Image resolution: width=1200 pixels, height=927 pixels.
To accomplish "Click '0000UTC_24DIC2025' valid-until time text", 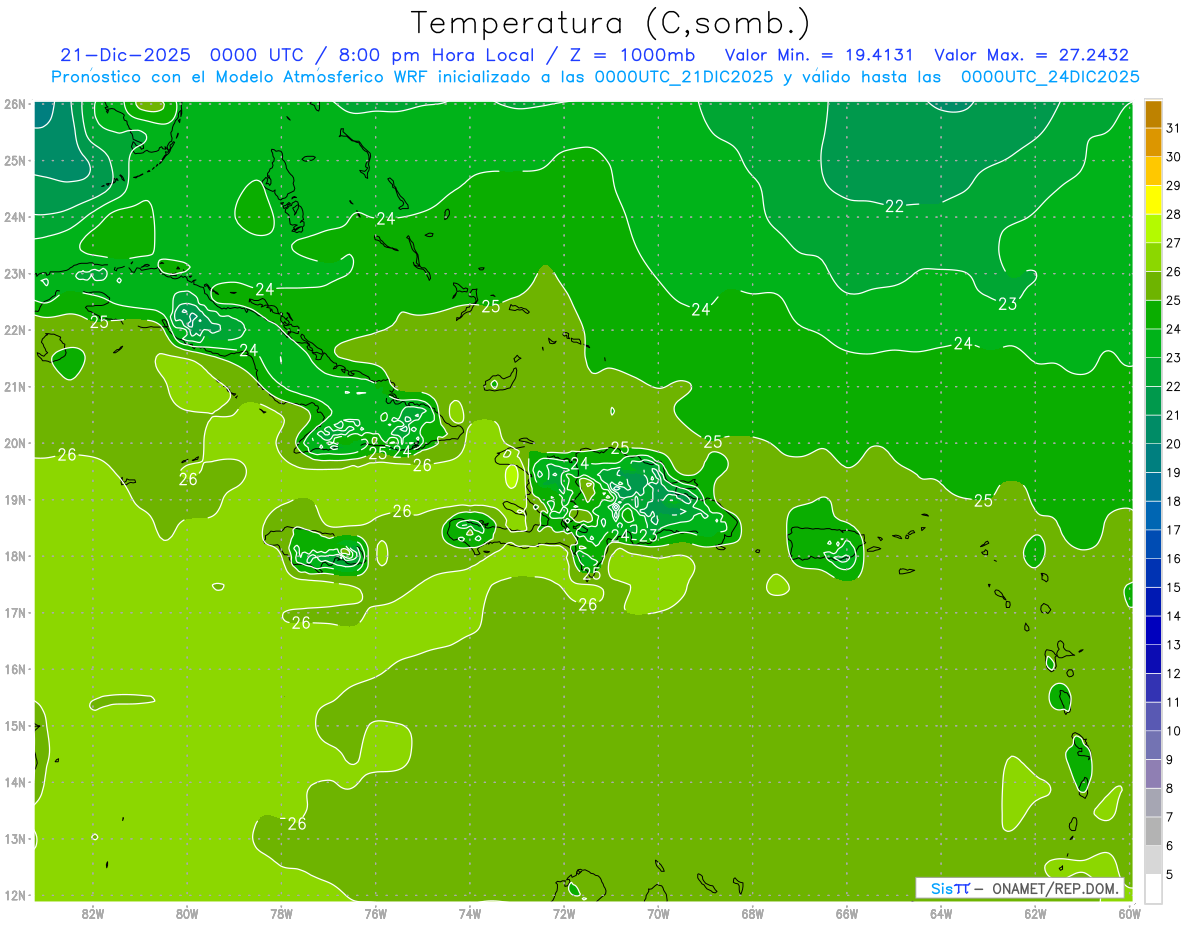I will pyautogui.click(x=1050, y=77).
